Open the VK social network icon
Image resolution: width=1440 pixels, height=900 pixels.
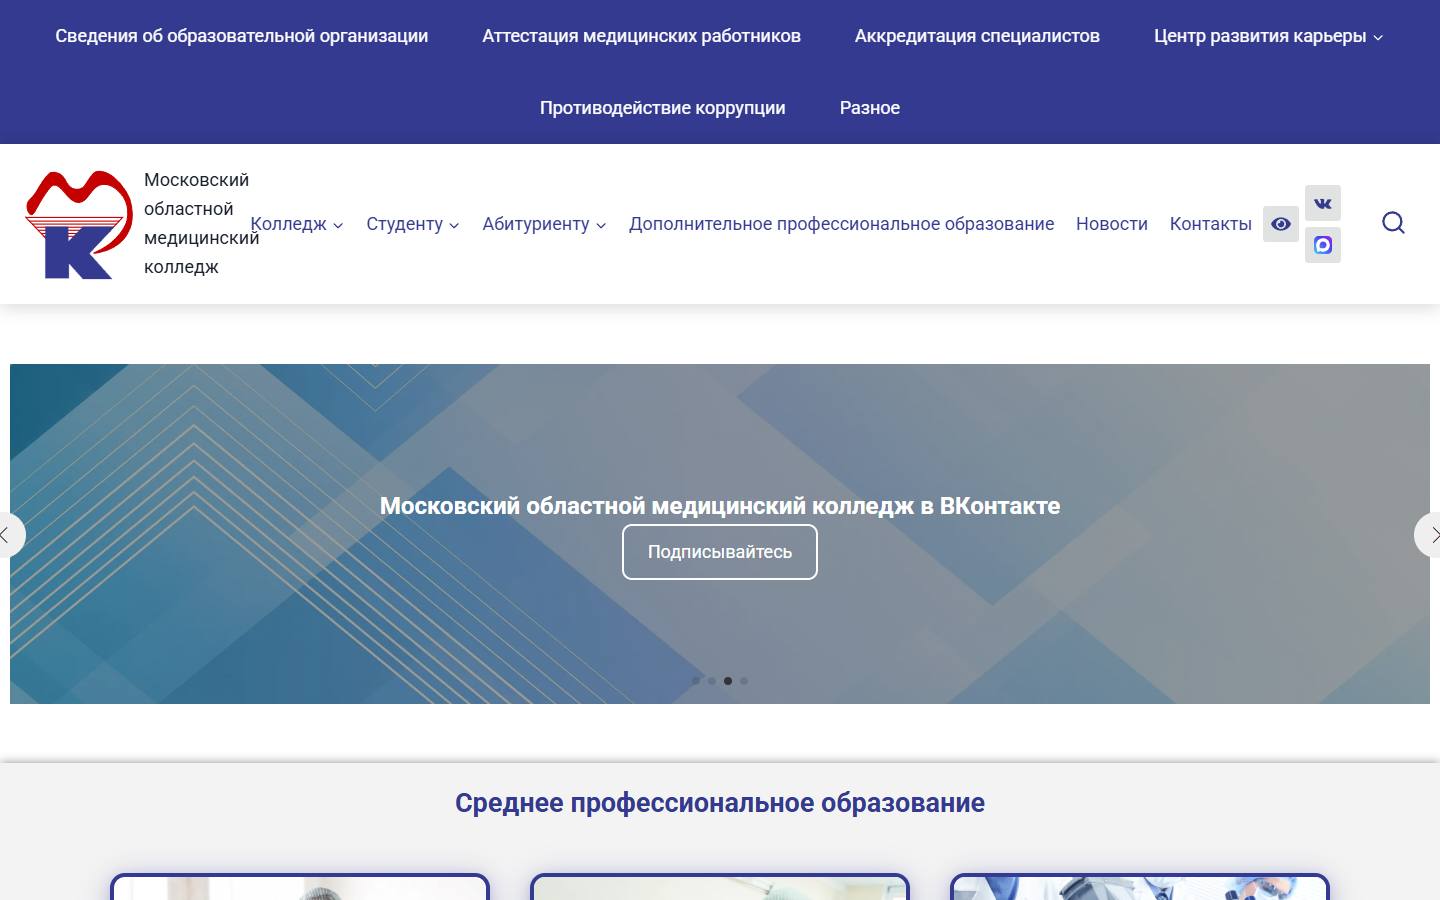coord(1323,203)
